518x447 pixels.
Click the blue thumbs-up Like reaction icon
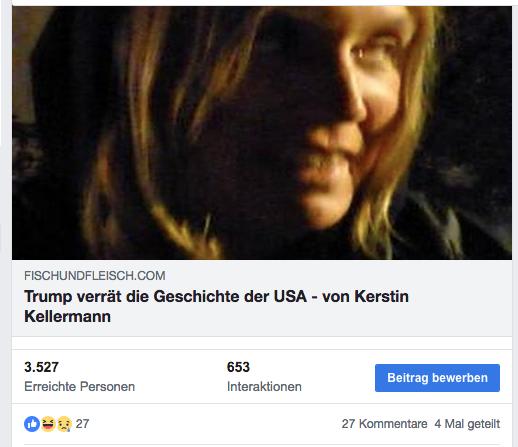(32, 424)
